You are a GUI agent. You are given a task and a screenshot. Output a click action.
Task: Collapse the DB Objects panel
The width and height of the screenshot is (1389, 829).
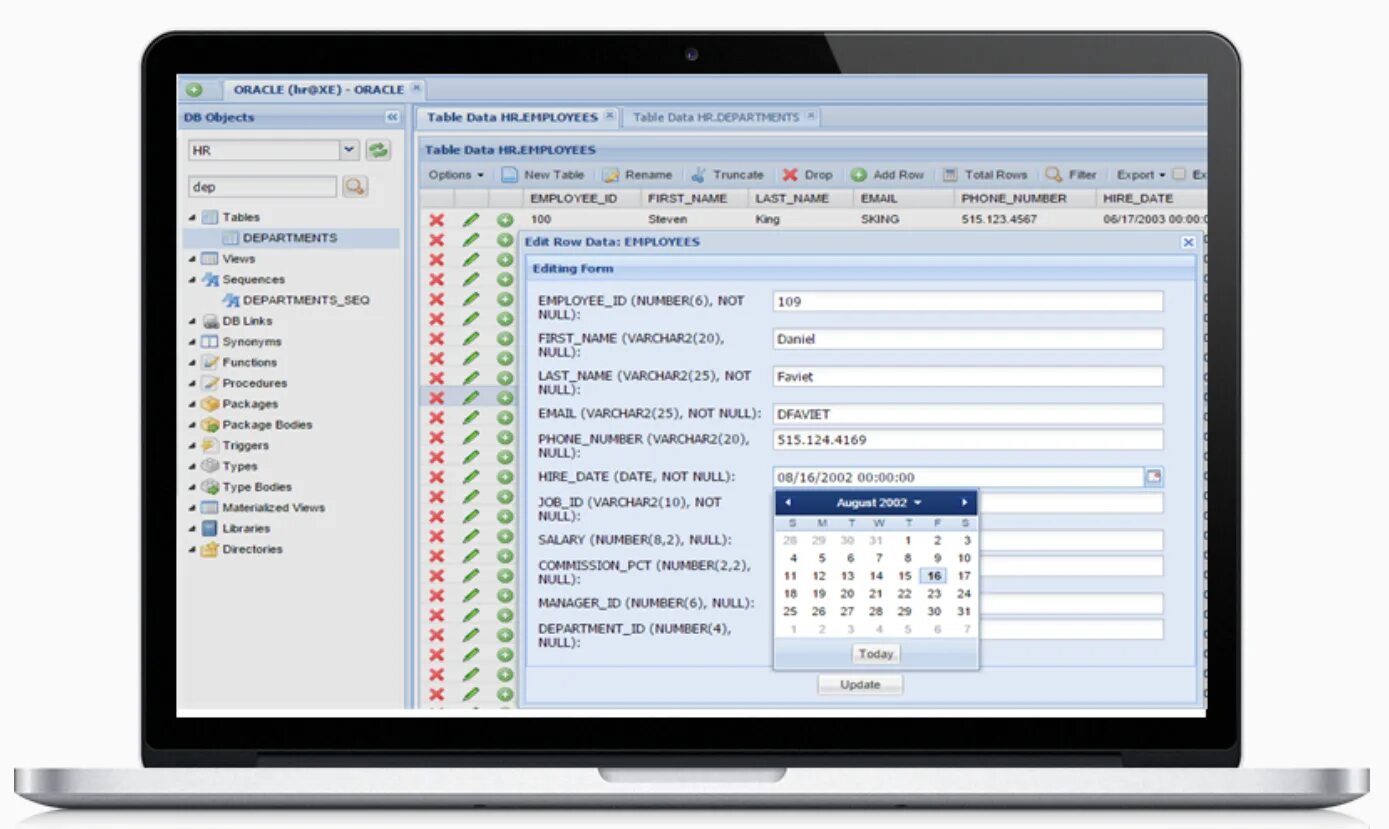392,118
